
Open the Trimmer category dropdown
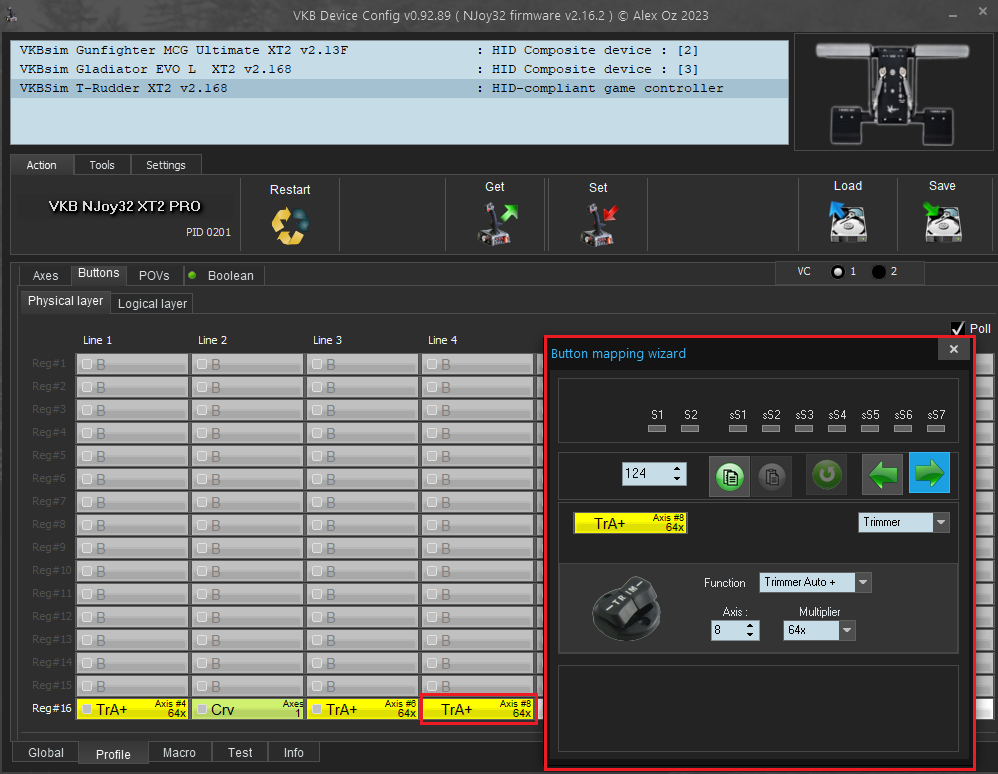click(x=940, y=522)
